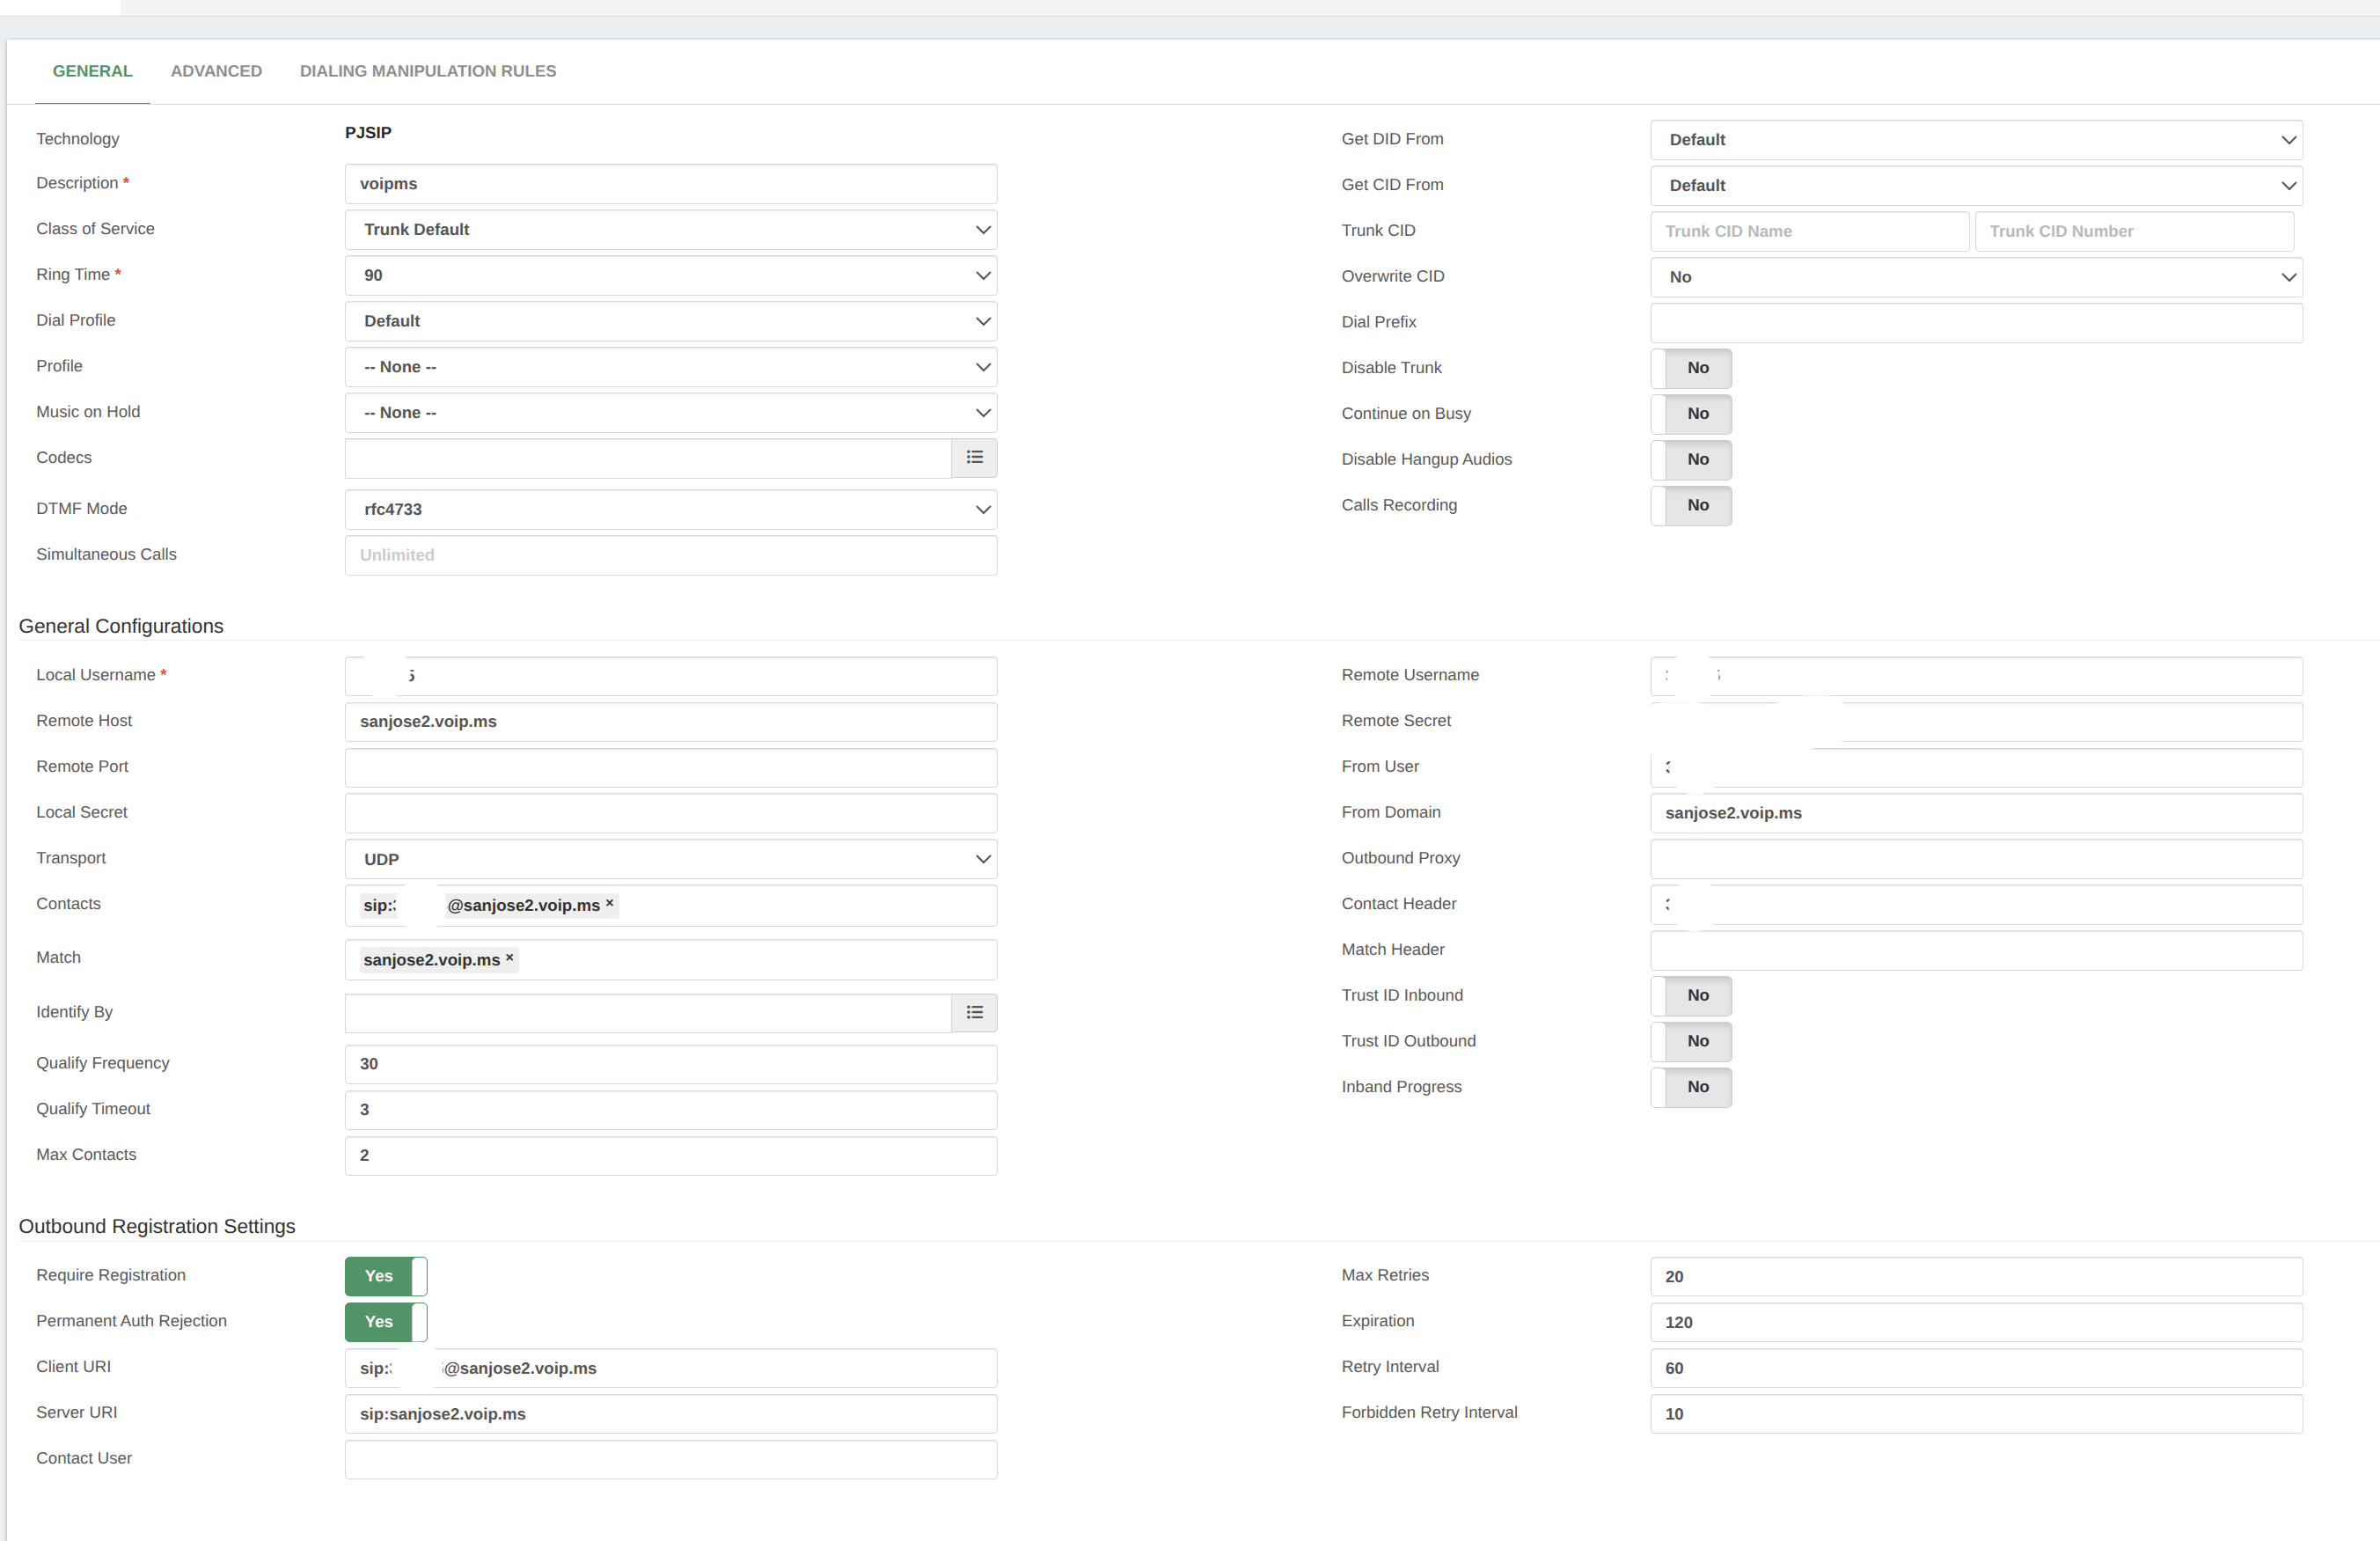Image resolution: width=2380 pixels, height=1541 pixels.
Task: Toggle the Calls Recording switch
Action: tap(1690, 505)
